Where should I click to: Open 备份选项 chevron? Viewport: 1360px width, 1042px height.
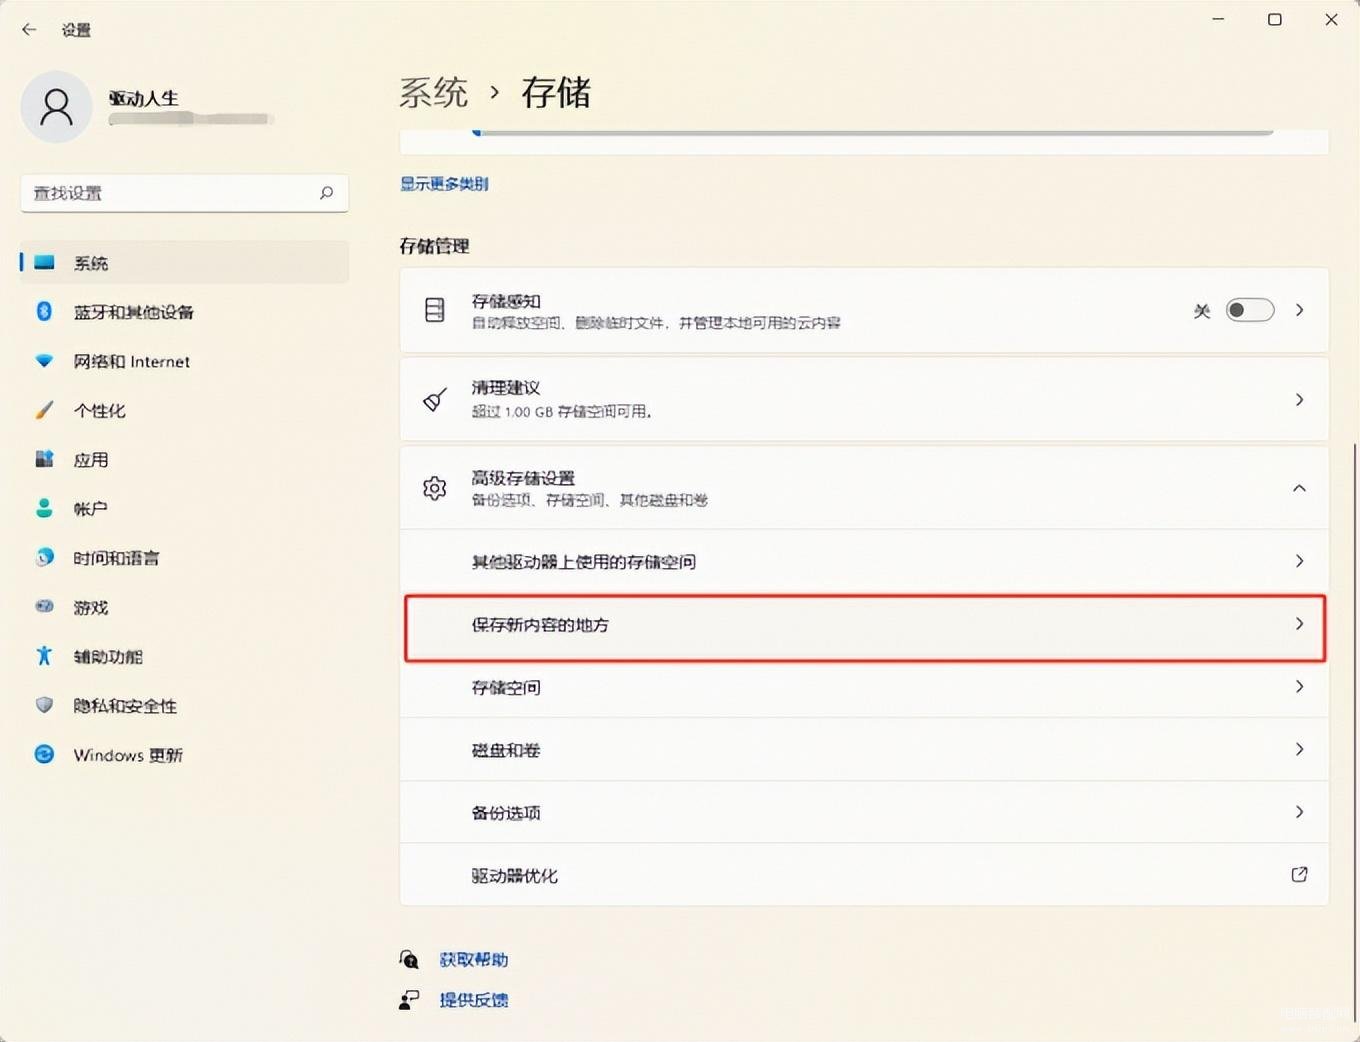tap(1299, 812)
